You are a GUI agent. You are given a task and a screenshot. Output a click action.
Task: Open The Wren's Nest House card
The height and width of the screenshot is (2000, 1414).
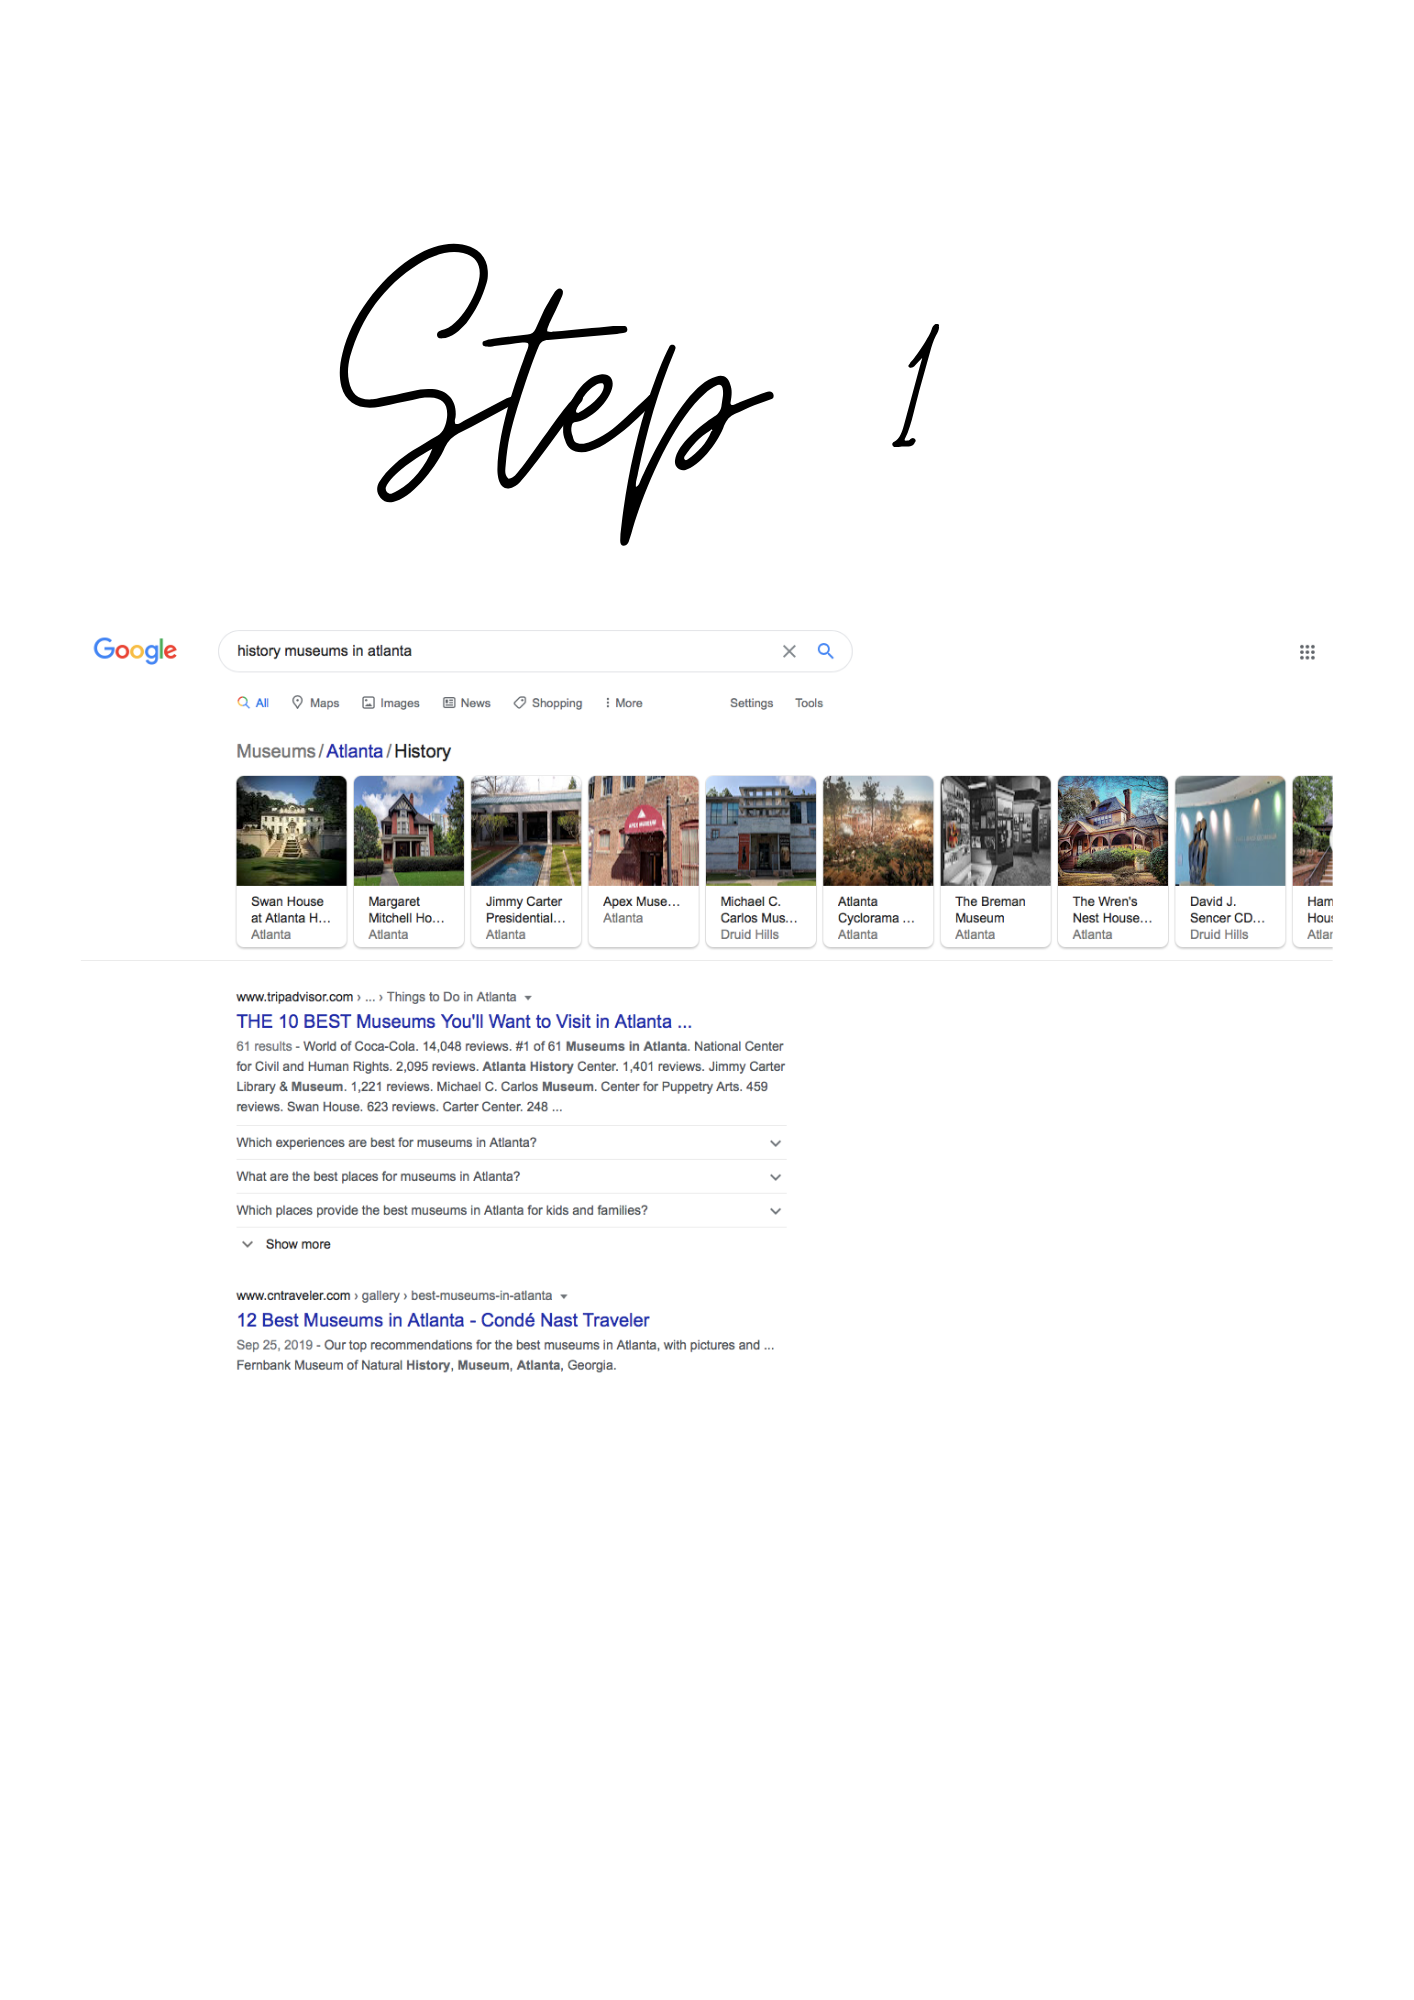point(1113,861)
